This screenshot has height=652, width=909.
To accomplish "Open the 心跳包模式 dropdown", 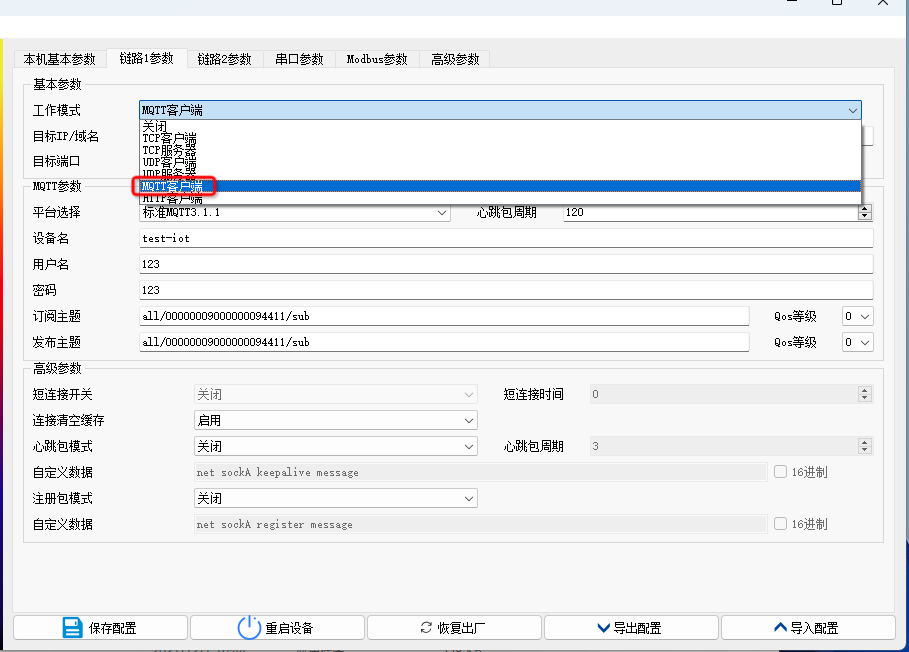I will [469, 445].
